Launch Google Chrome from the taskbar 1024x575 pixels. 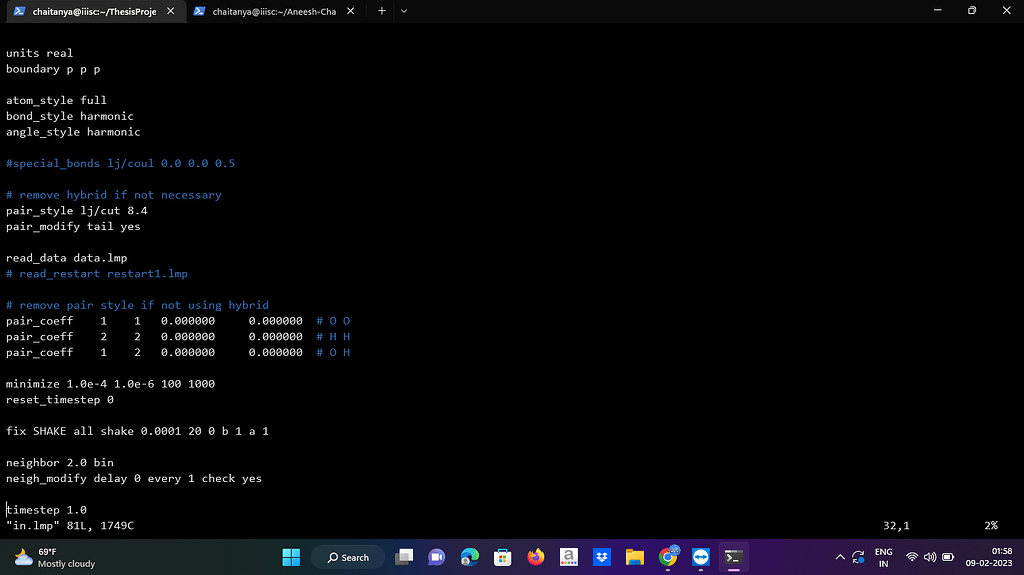[x=668, y=557]
